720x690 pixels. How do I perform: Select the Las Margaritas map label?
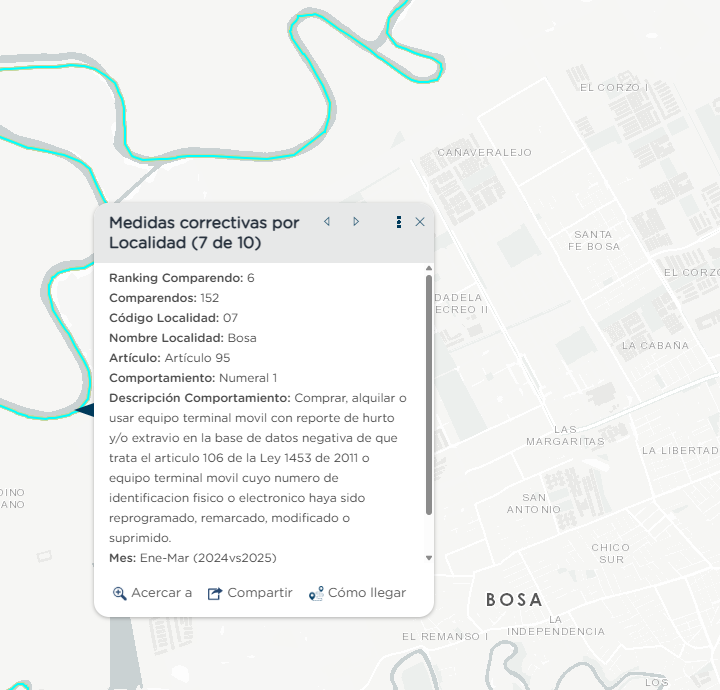click(x=566, y=435)
